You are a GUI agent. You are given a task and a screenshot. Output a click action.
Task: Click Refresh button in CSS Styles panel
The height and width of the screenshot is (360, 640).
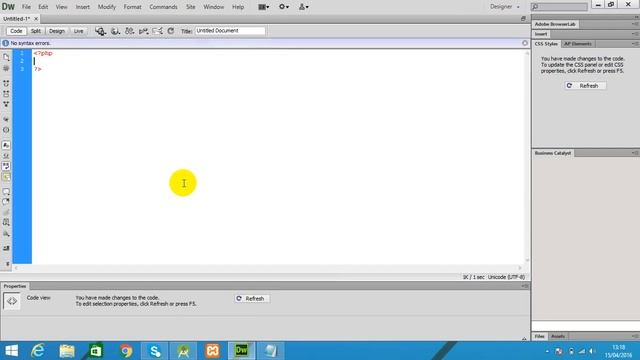click(585, 86)
